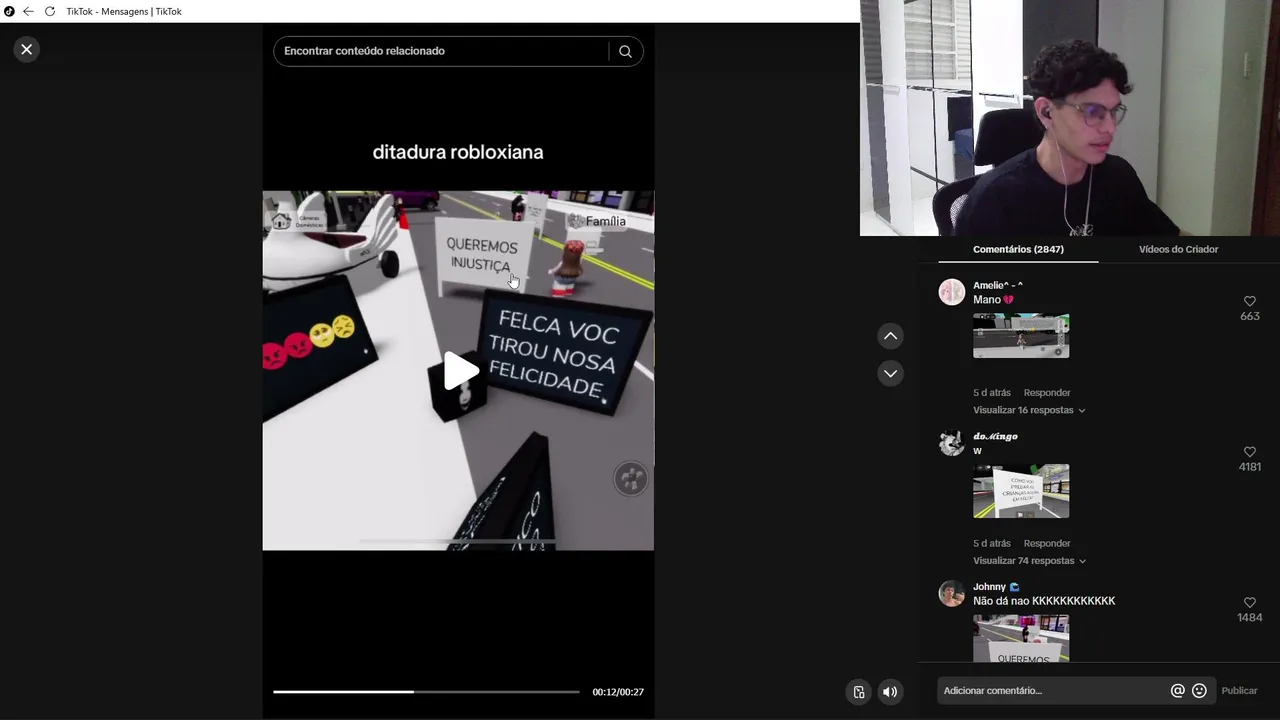Expand 'Visualizar 16 respostas'

1029,410
